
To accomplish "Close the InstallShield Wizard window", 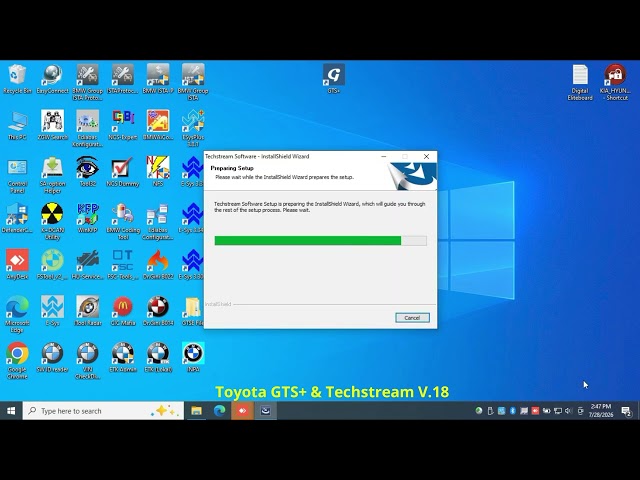I will 427,156.
